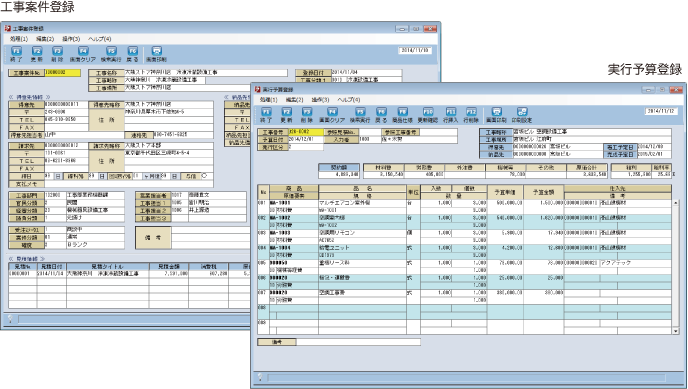This screenshot has height=389, width=688.
Task: Open 処理(1) menu in 工事案件登録 window
Action: [x=19, y=39]
